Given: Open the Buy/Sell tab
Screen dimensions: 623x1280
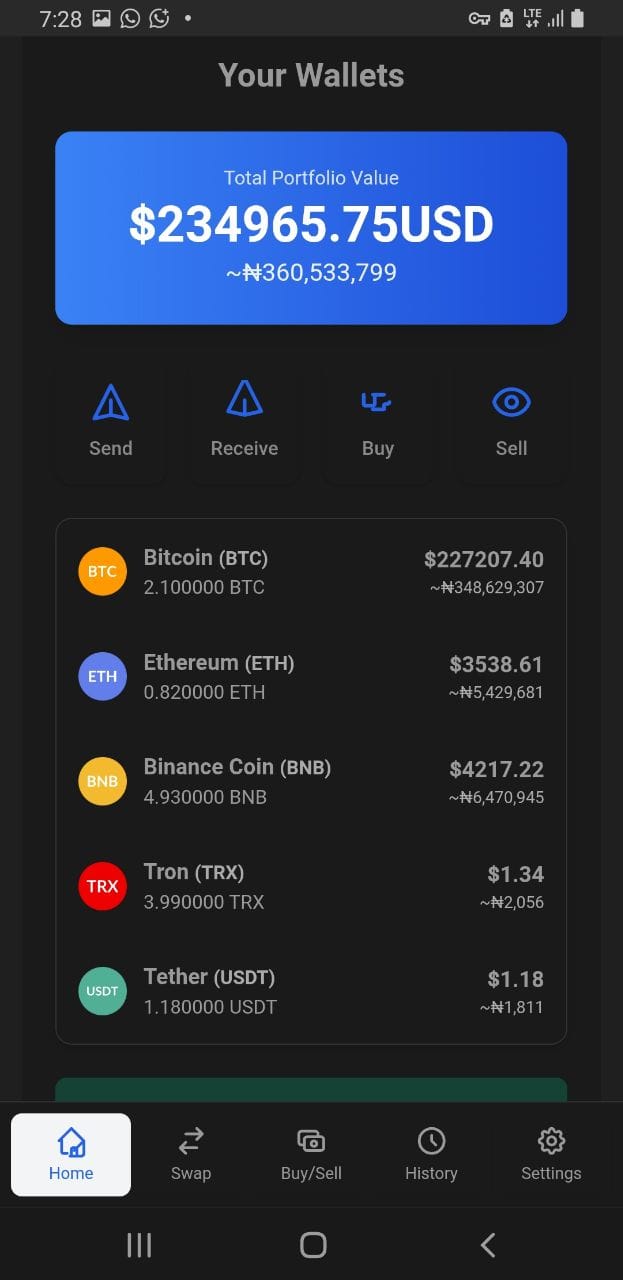Looking at the screenshot, I should tap(311, 1154).
